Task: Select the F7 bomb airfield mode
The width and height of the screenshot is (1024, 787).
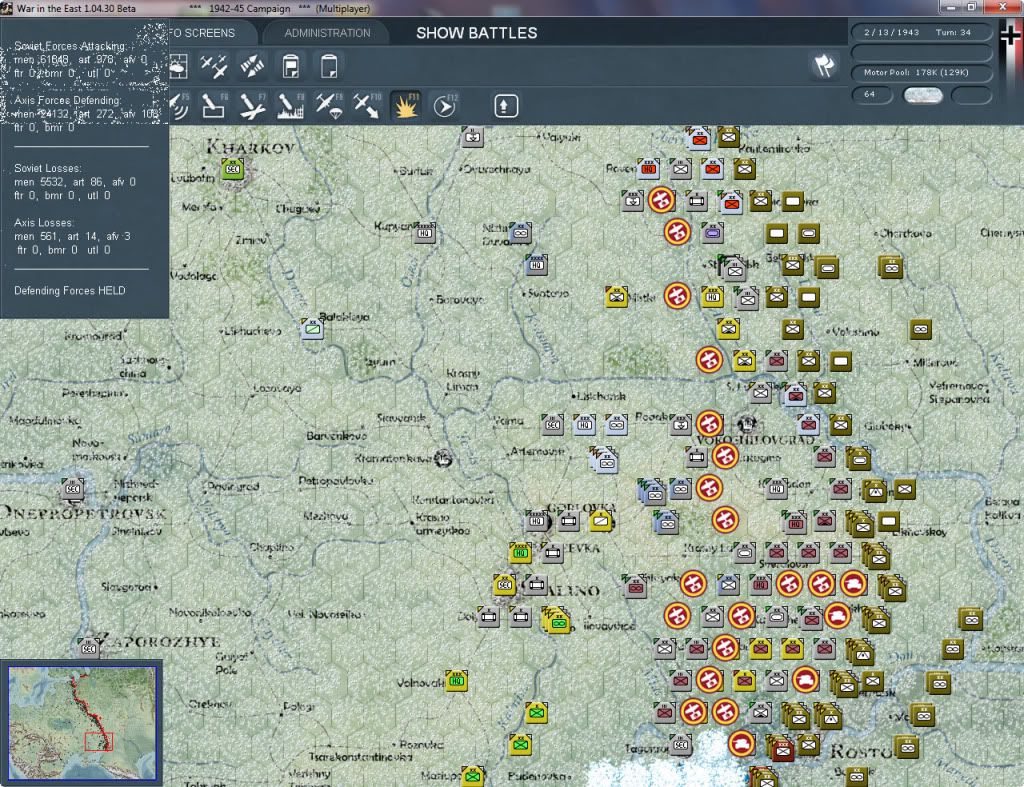Action: tap(252, 106)
